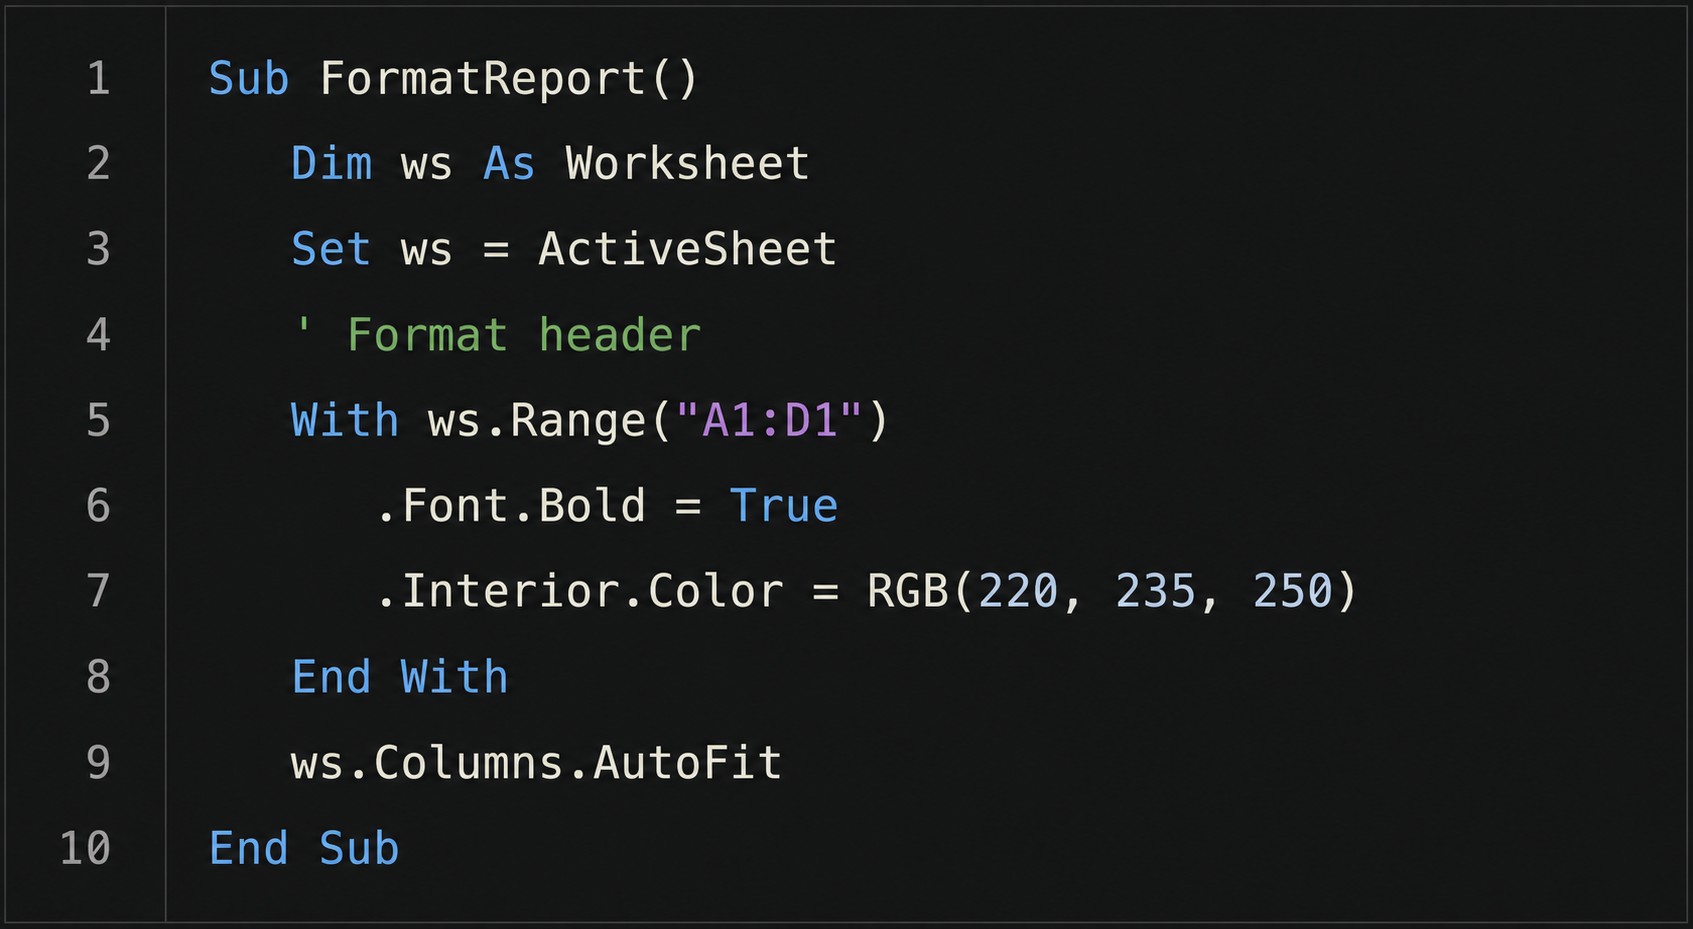Click the Dim keyword on line 2

tap(331, 163)
